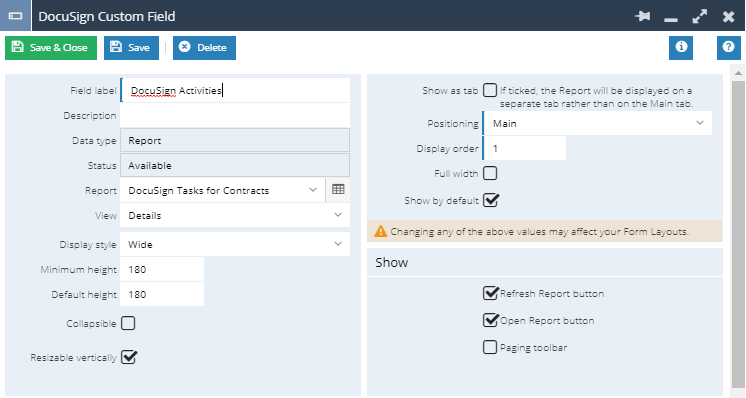Click Save & Close button
Image resolution: width=746 pixels, height=398 pixels.
51,48
